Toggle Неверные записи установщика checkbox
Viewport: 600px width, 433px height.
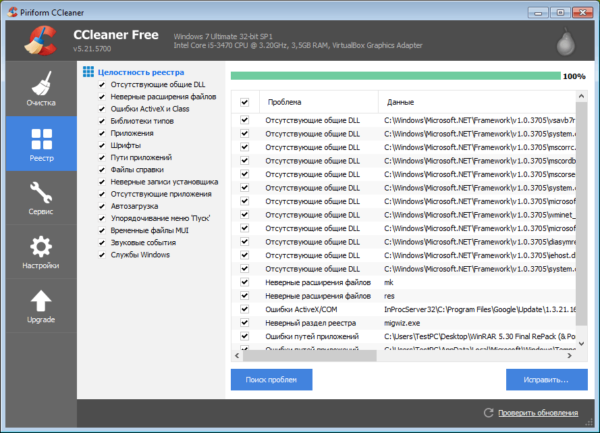pyautogui.click(x=102, y=182)
